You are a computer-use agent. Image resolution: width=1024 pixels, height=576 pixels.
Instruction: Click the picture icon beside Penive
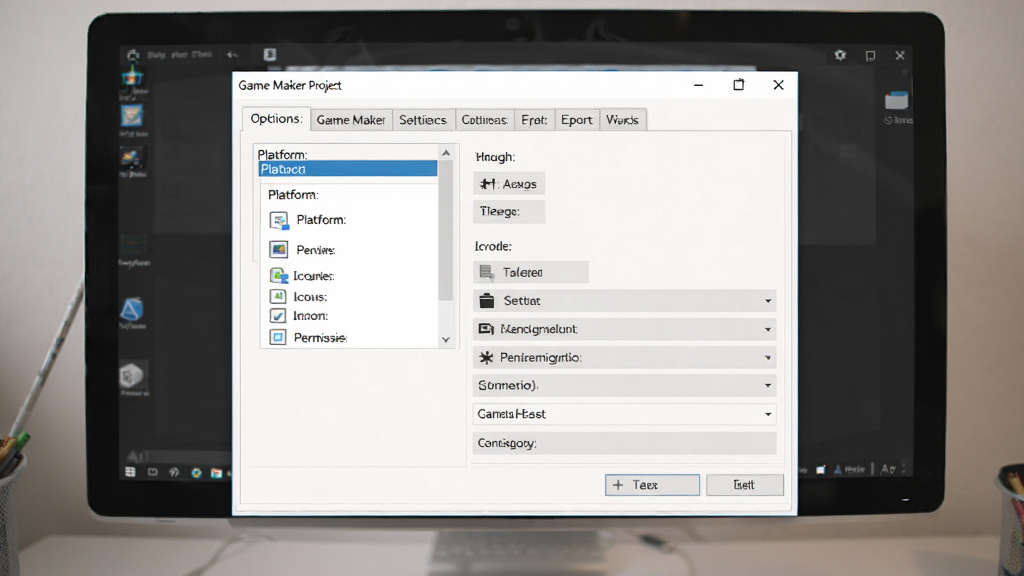(x=278, y=249)
